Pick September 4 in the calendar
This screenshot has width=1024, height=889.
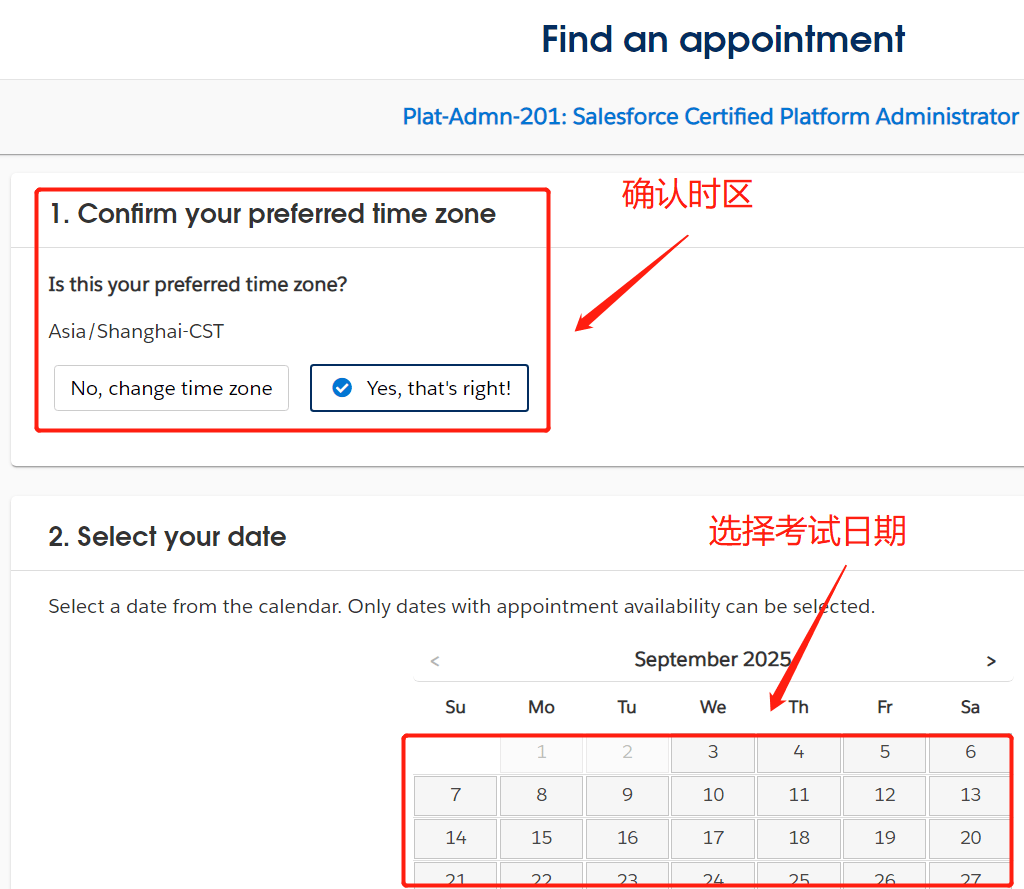click(x=798, y=752)
